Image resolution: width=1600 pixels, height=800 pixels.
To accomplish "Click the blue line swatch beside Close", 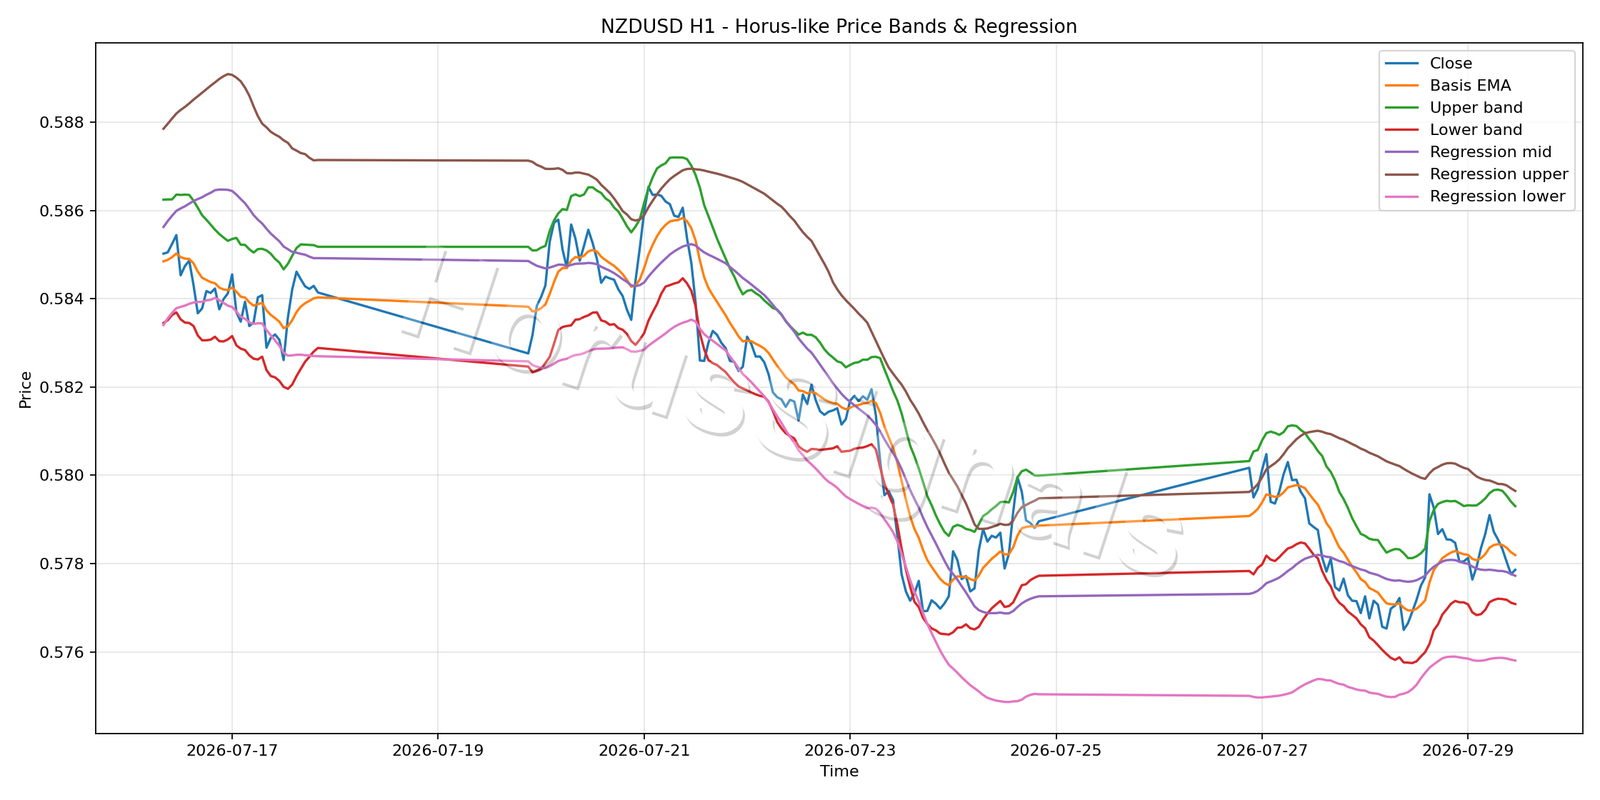I will click(1402, 64).
